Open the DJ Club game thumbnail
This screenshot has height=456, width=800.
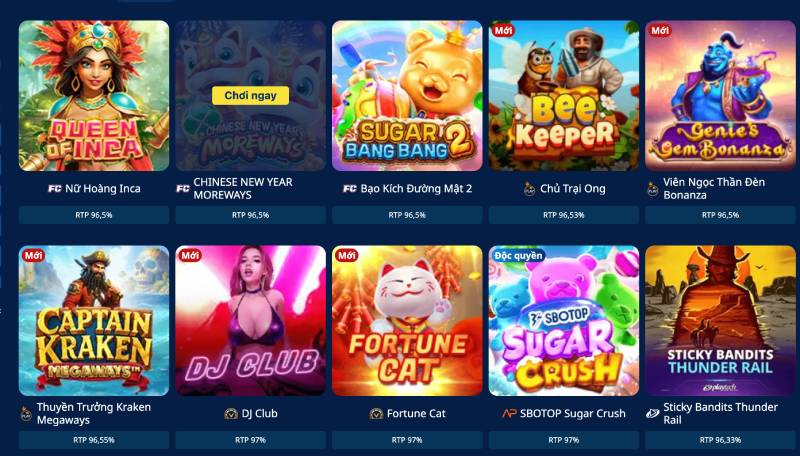point(251,321)
